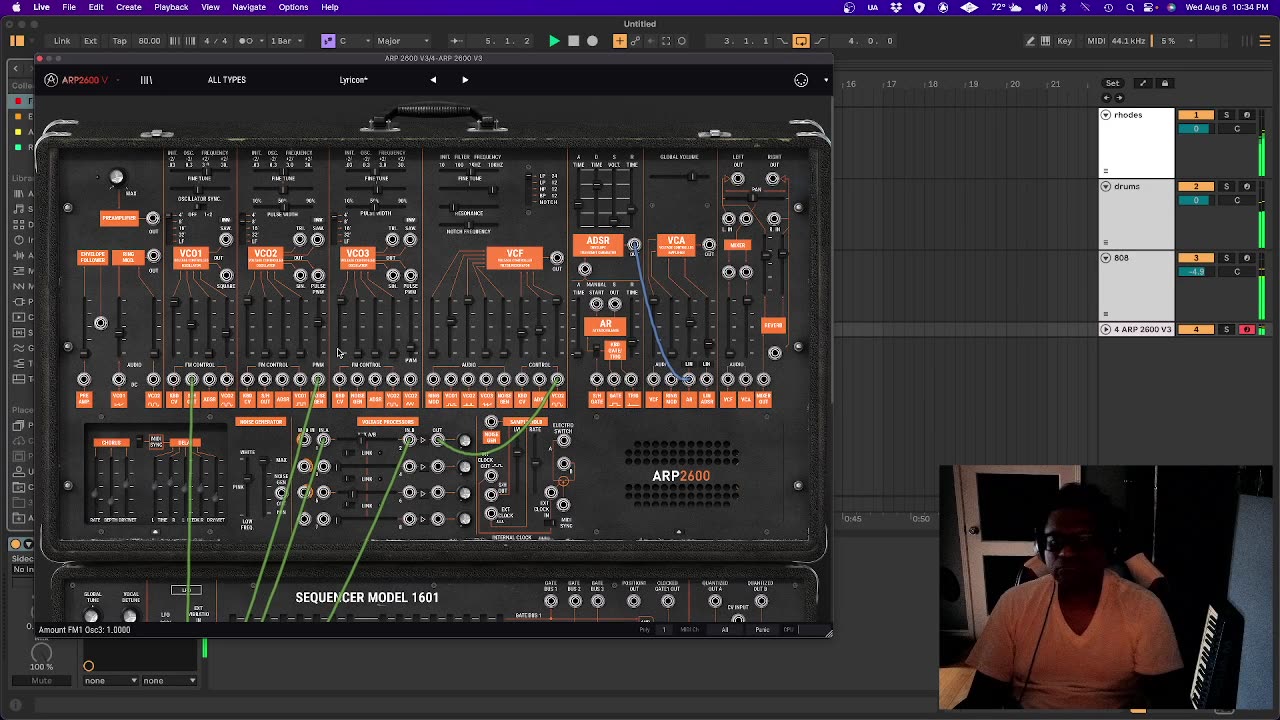The width and height of the screenshot is (1280, 720).
Task: Open the Options menu
Action: coord(293,7)
